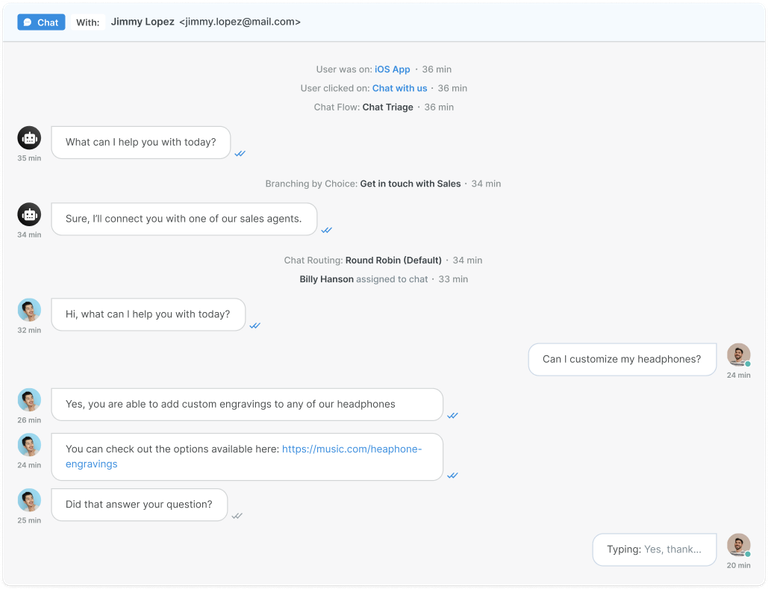The height and width of the screenshot is (589, 768).
Task: Click 'Round Robin (Default)' routing text
Action: [x=393, y=260]
